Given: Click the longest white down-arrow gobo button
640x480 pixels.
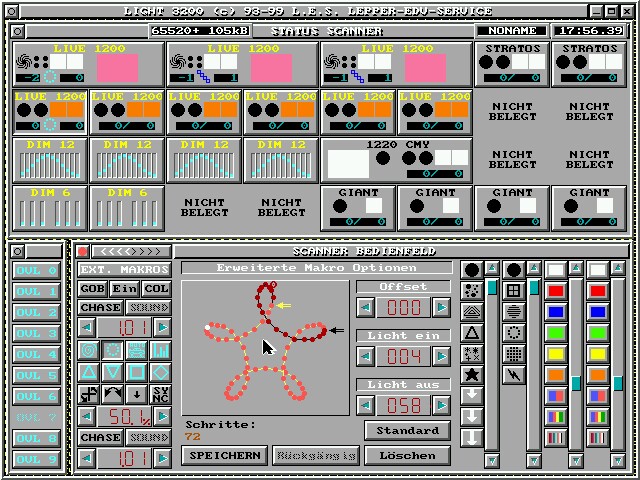Looking at the screenshot, I should 472,438.
